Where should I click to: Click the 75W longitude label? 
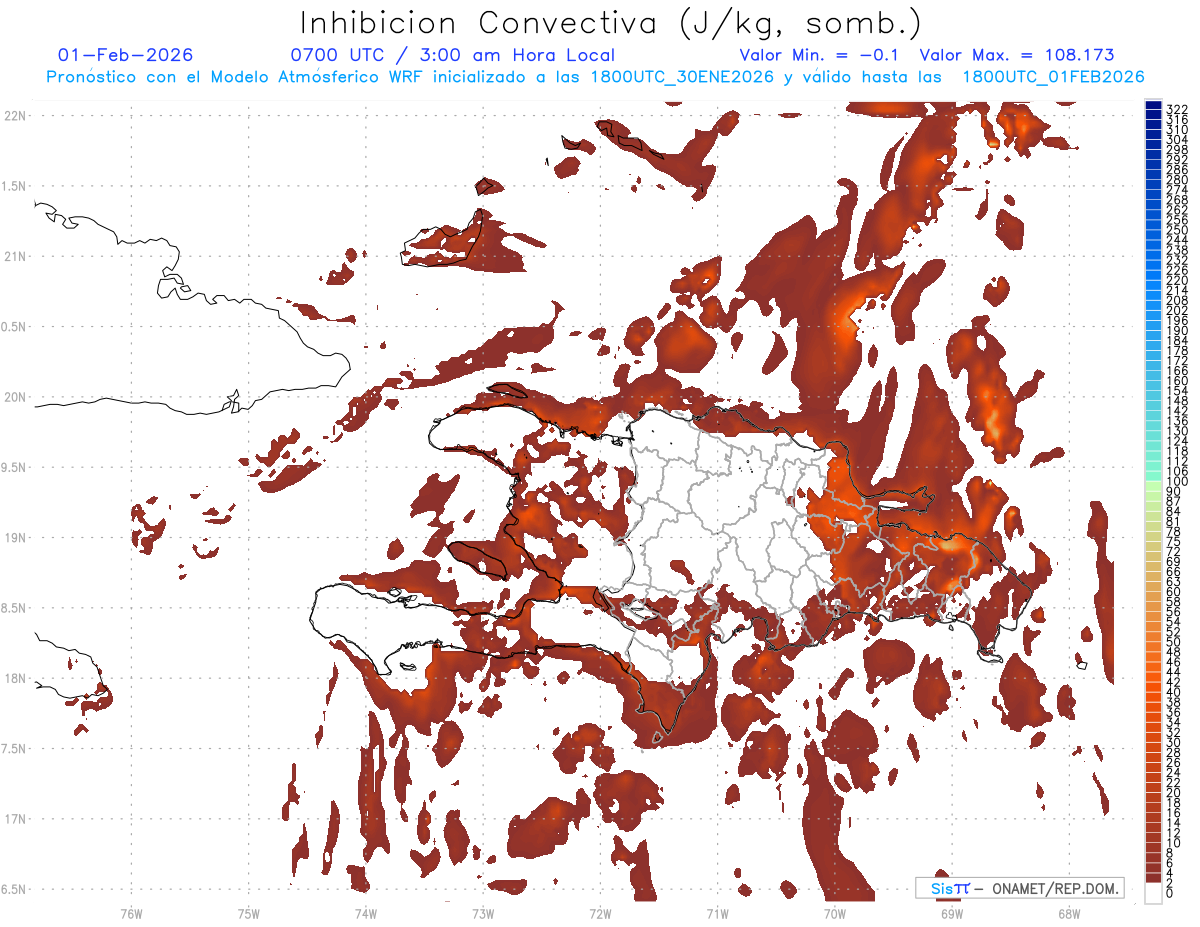pyautogui.click(x=249, y=913)
